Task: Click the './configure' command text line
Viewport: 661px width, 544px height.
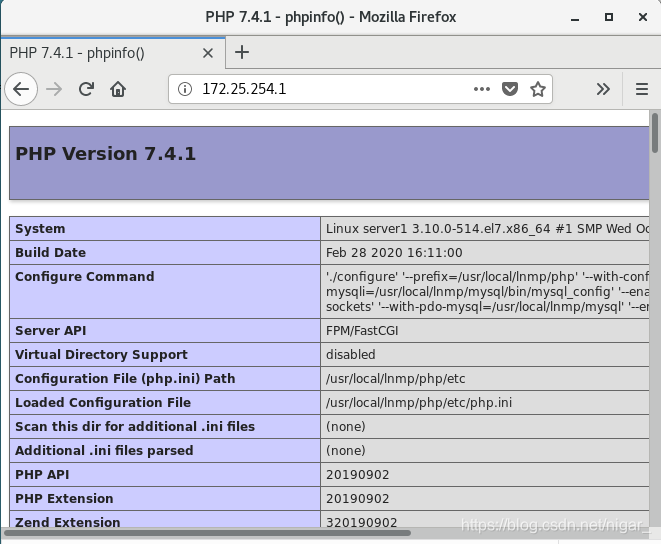Action: coord(487,277)
